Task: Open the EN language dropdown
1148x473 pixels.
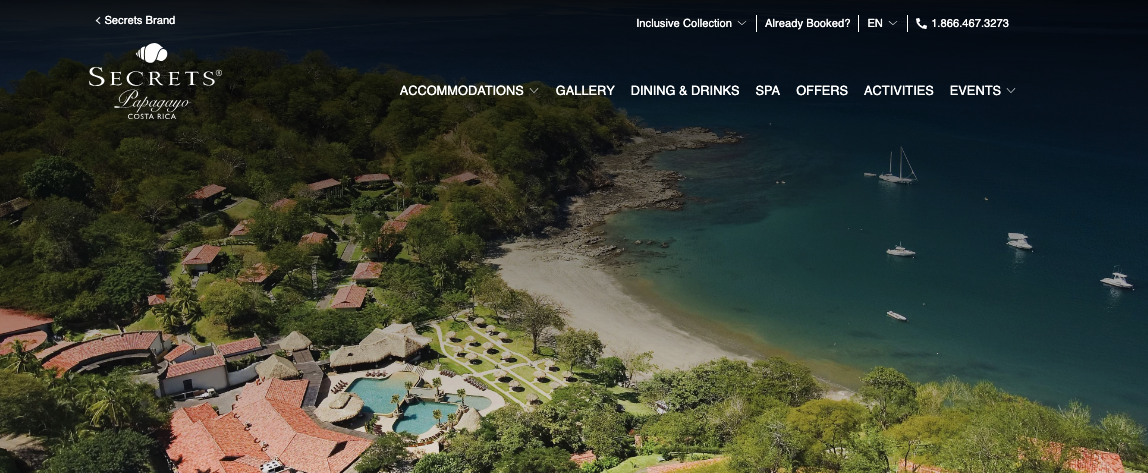Action: pyautogui.click(x=882, y=23)
